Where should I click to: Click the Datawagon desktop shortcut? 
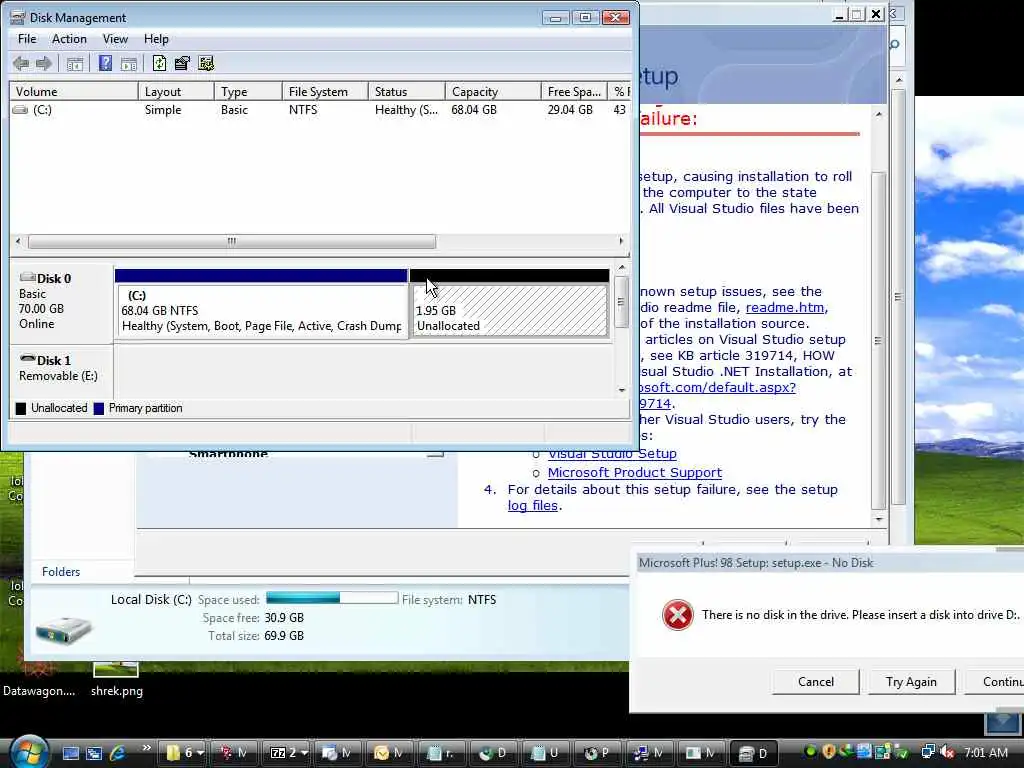39,679
